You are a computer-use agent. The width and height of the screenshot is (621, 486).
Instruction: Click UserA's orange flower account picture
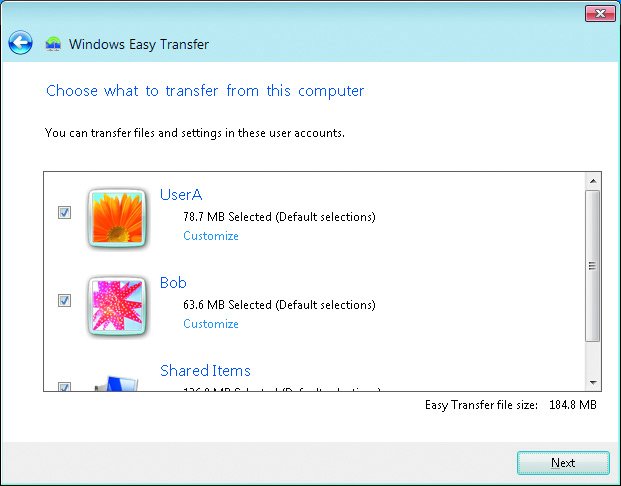coord(117,218)
